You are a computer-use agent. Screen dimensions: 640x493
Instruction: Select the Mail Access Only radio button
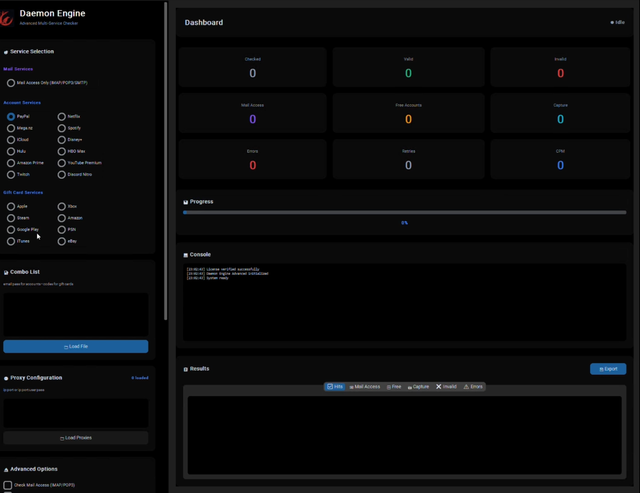(x=11, y=83)
